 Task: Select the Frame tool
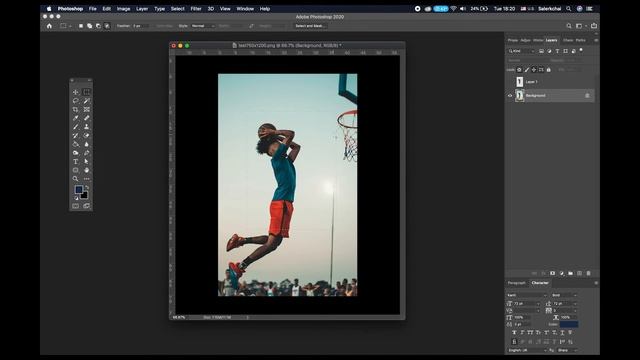[x=87, y=109]
